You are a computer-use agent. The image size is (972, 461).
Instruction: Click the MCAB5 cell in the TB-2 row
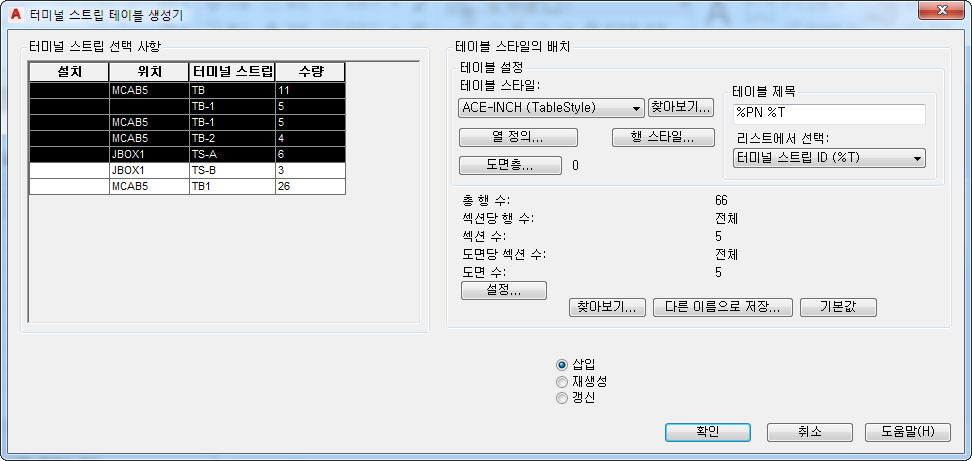click(149, 138)
